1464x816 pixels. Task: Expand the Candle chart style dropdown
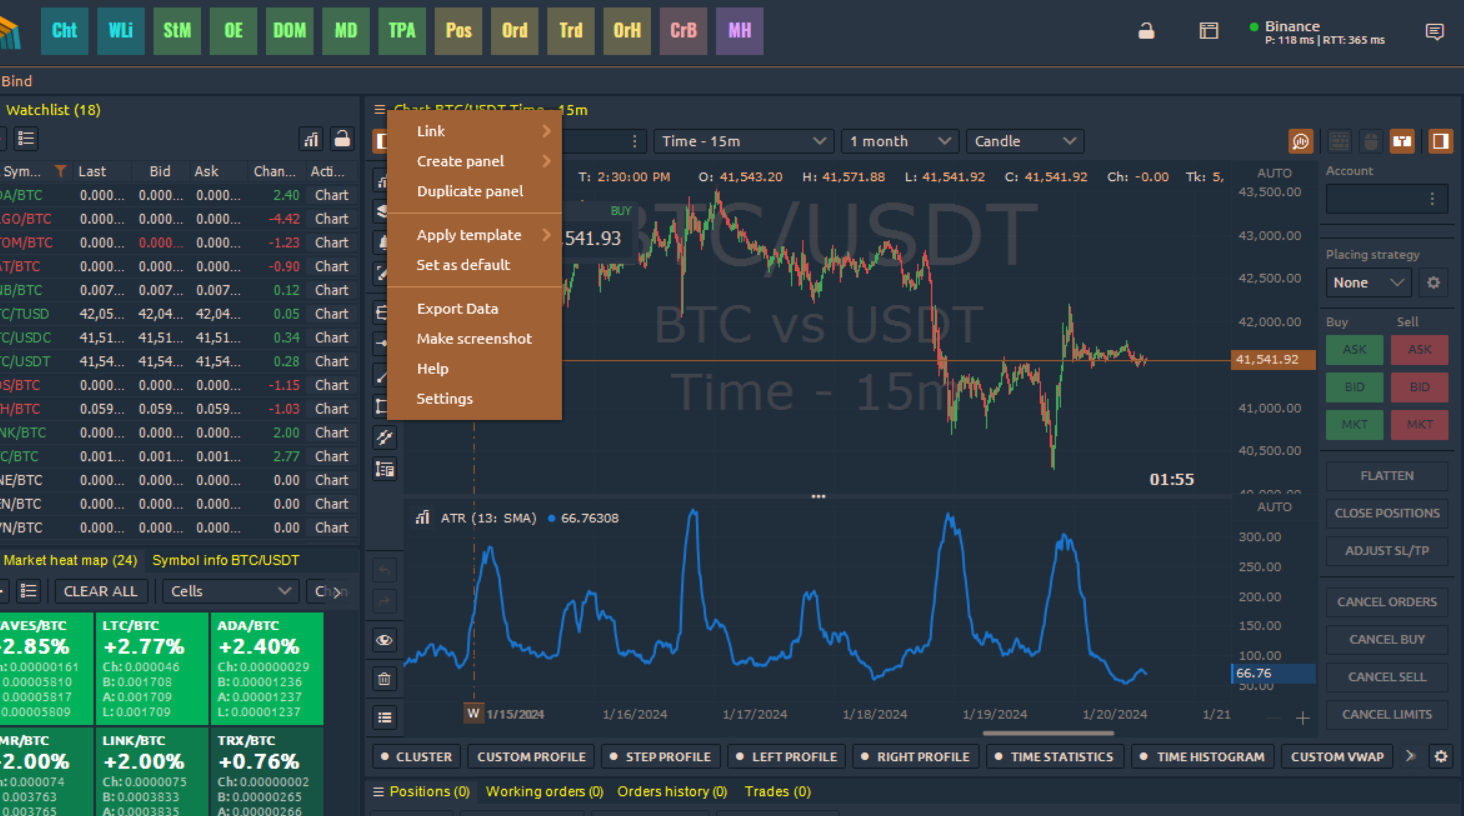pyautogui.click(x=1025, y=142)
